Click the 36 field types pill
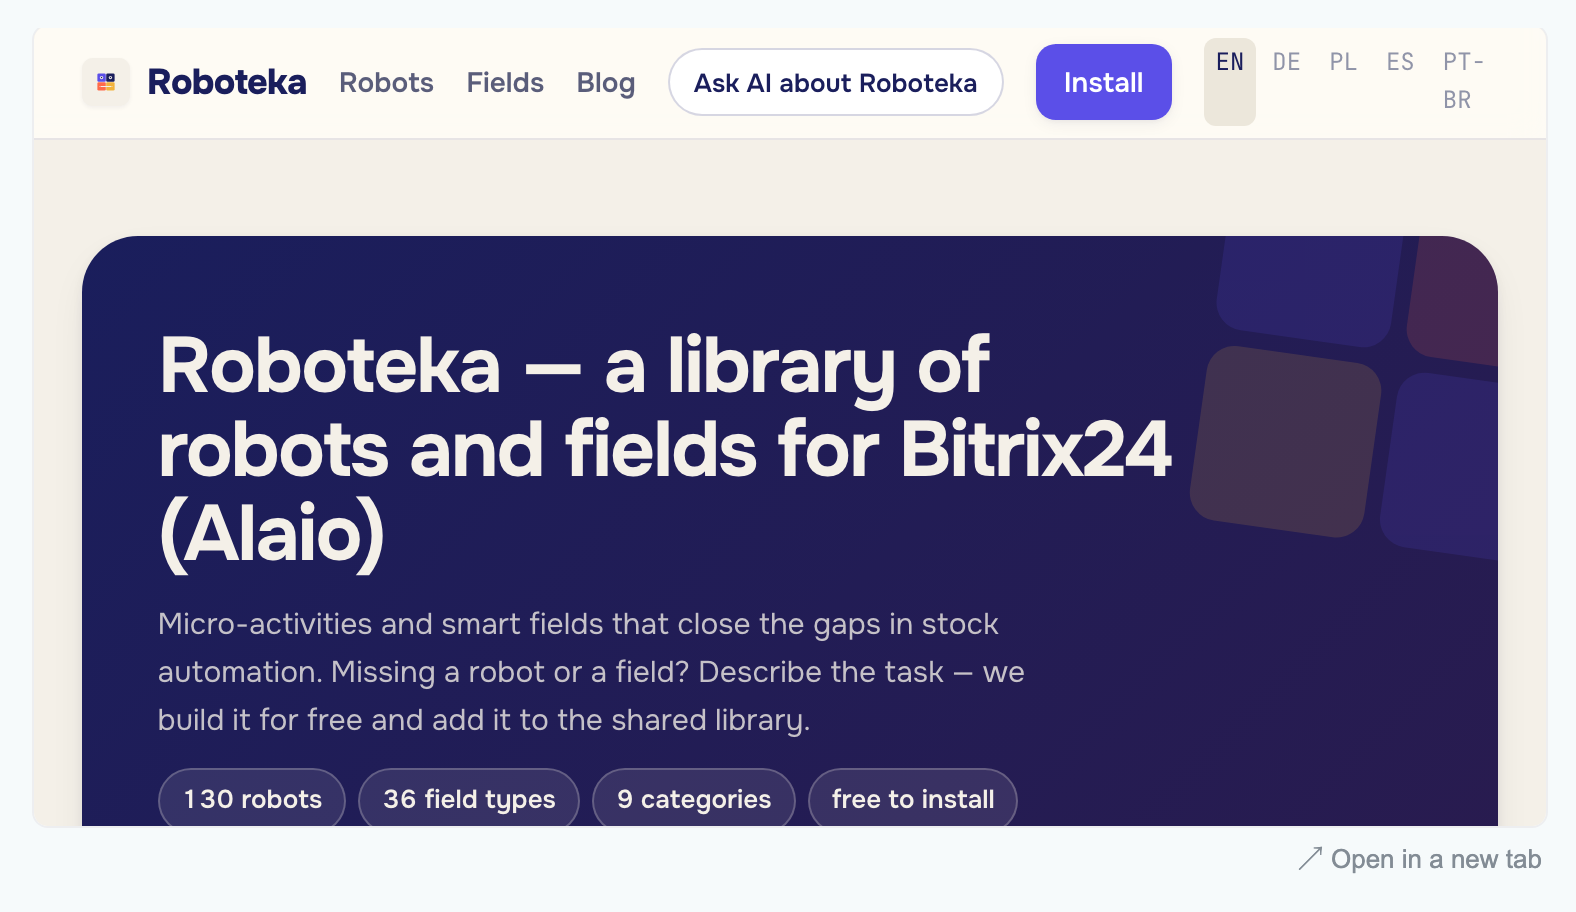 point(469,799)
